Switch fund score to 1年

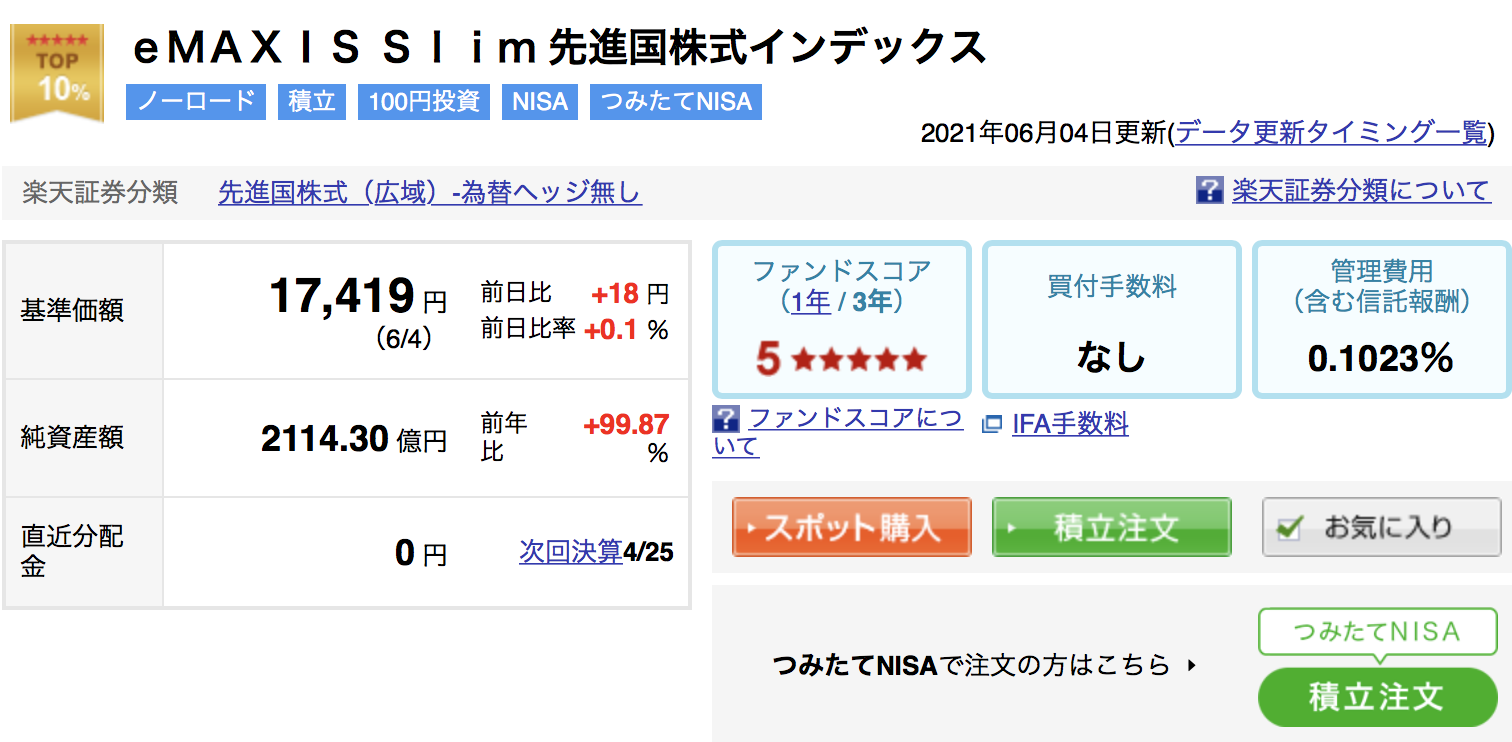[811, 302]
